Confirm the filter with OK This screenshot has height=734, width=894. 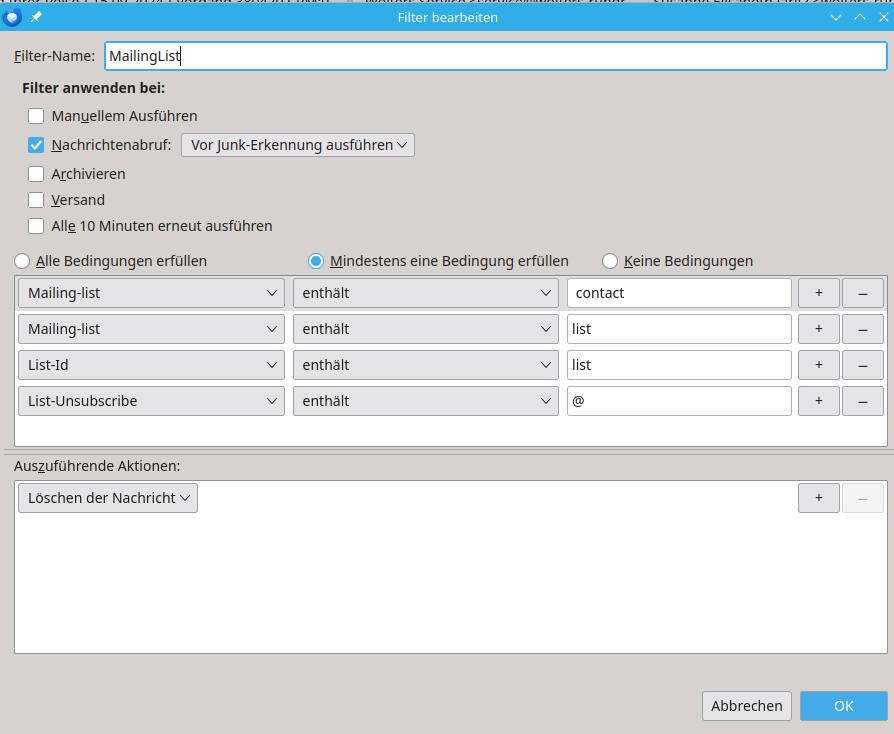(844, 706)
